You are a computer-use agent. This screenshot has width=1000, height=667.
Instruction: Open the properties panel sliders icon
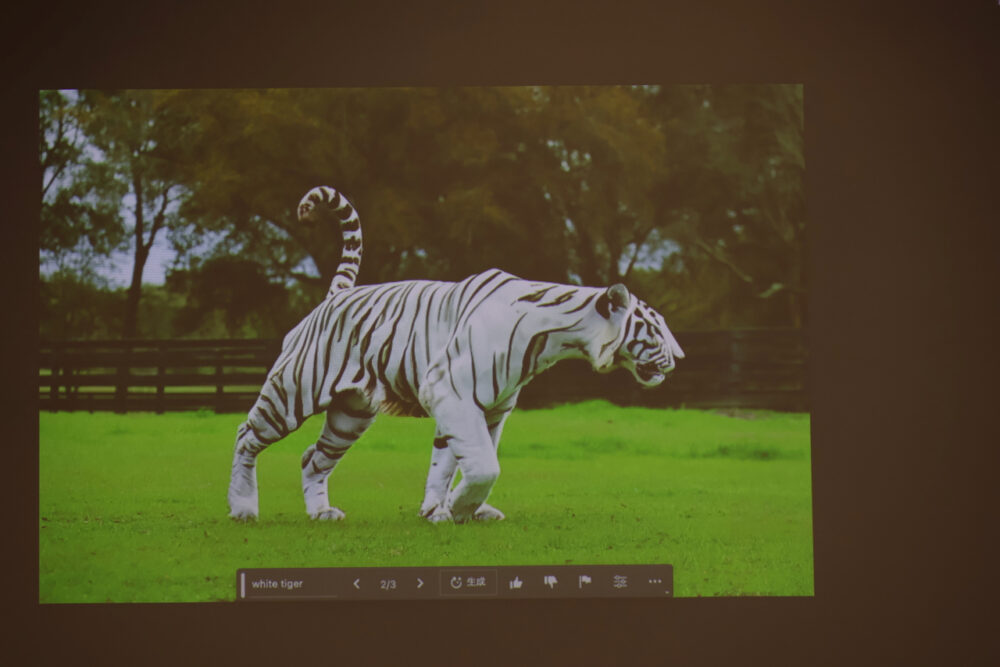tap(620, 582)
